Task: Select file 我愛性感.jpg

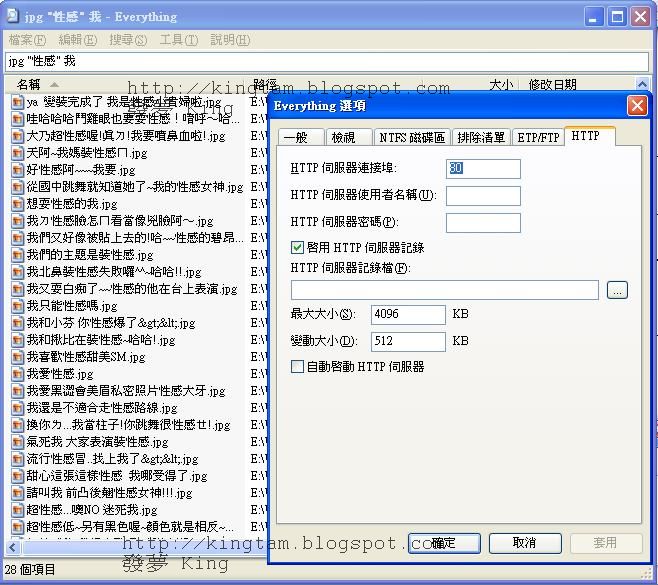Action: (60, 374)
